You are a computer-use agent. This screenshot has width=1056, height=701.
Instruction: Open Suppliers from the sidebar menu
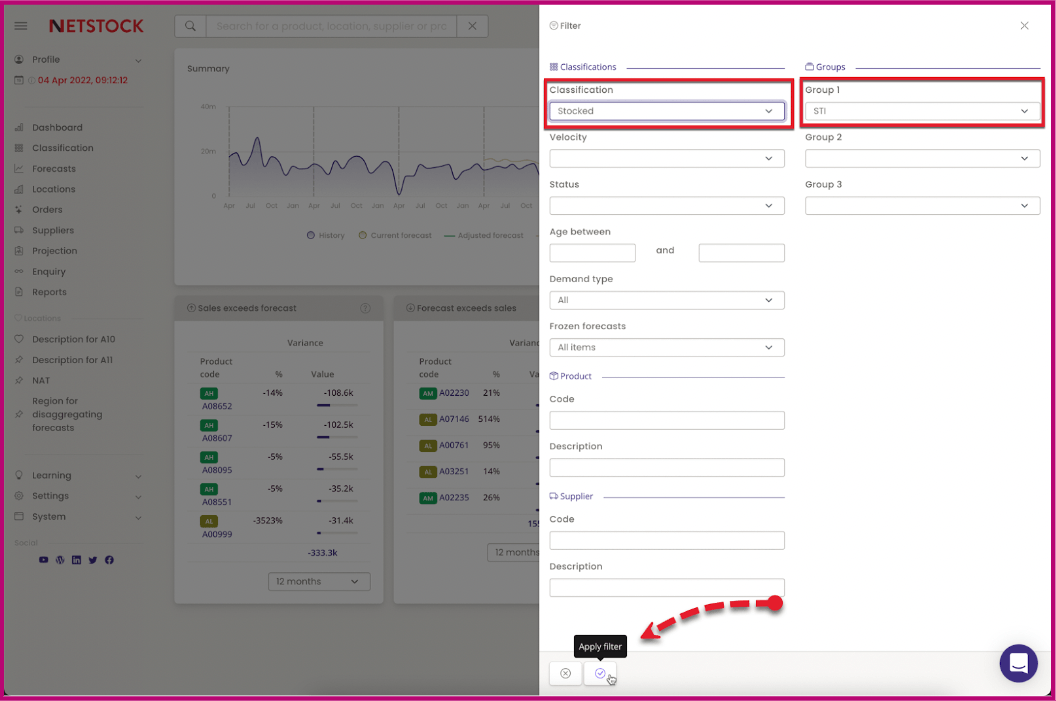(53, 231)
